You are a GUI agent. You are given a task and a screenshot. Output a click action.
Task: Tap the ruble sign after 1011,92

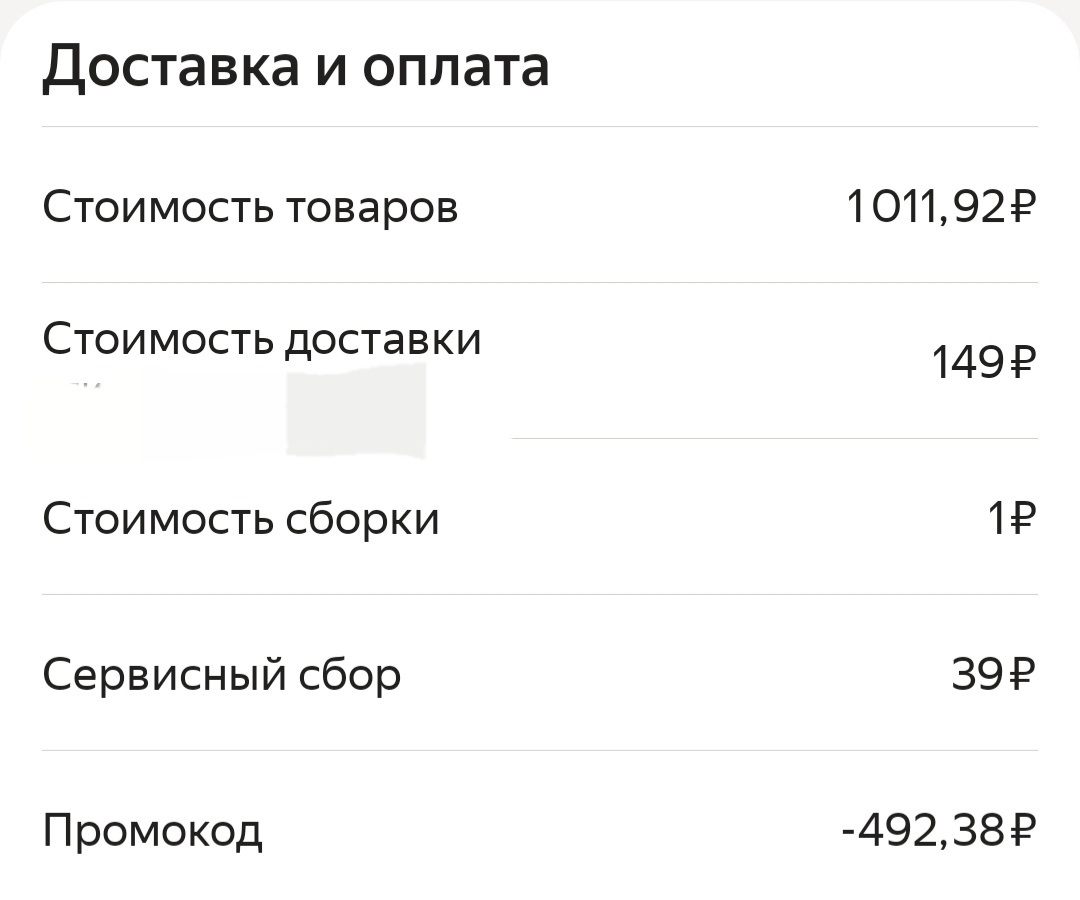coord(1023,207)
